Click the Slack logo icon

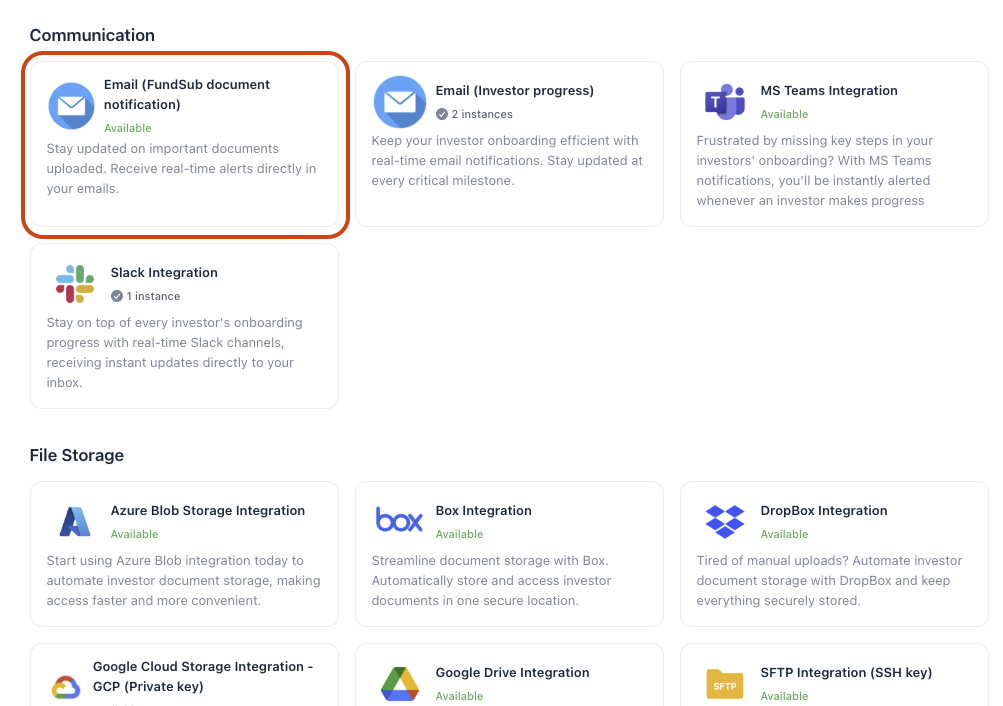coord(75,284)
